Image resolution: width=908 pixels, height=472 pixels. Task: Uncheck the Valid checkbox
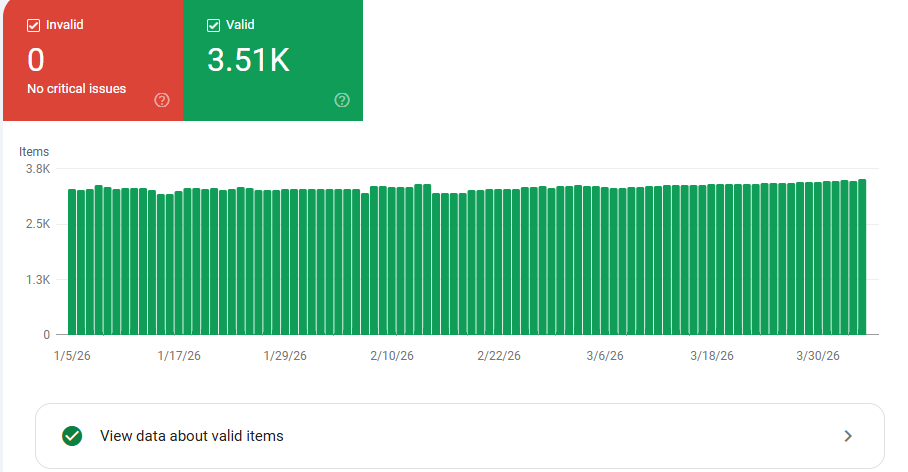click(213, 25)
